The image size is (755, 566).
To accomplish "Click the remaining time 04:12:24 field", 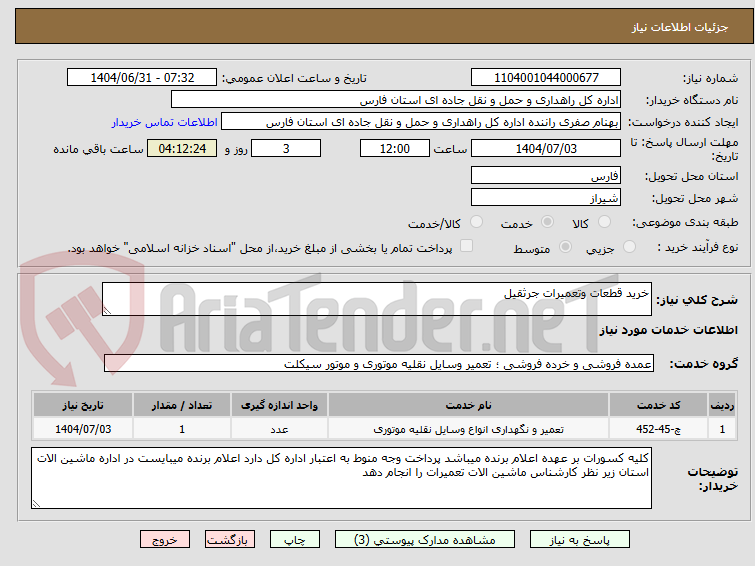I will 182,148.
